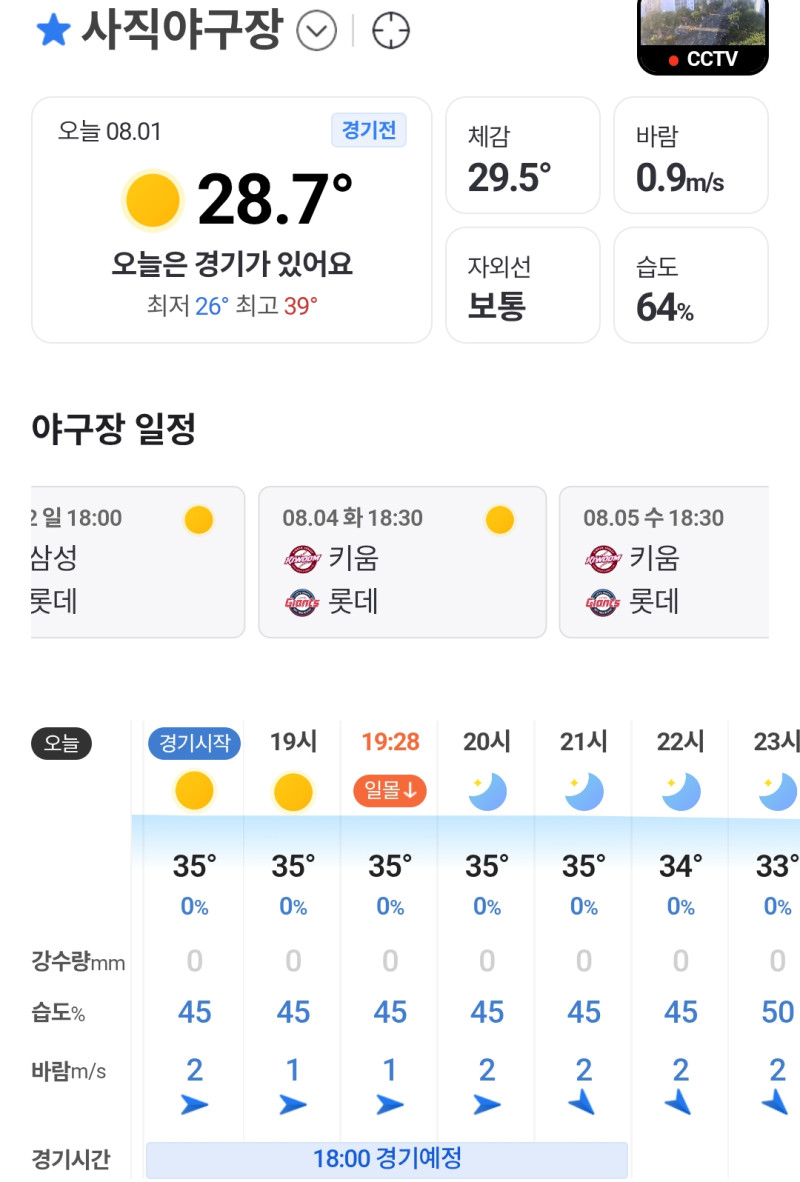800x1182 pixels.
Task: Open the 08.05 수 18:30 game card
Action: click(x=664, y=562)
